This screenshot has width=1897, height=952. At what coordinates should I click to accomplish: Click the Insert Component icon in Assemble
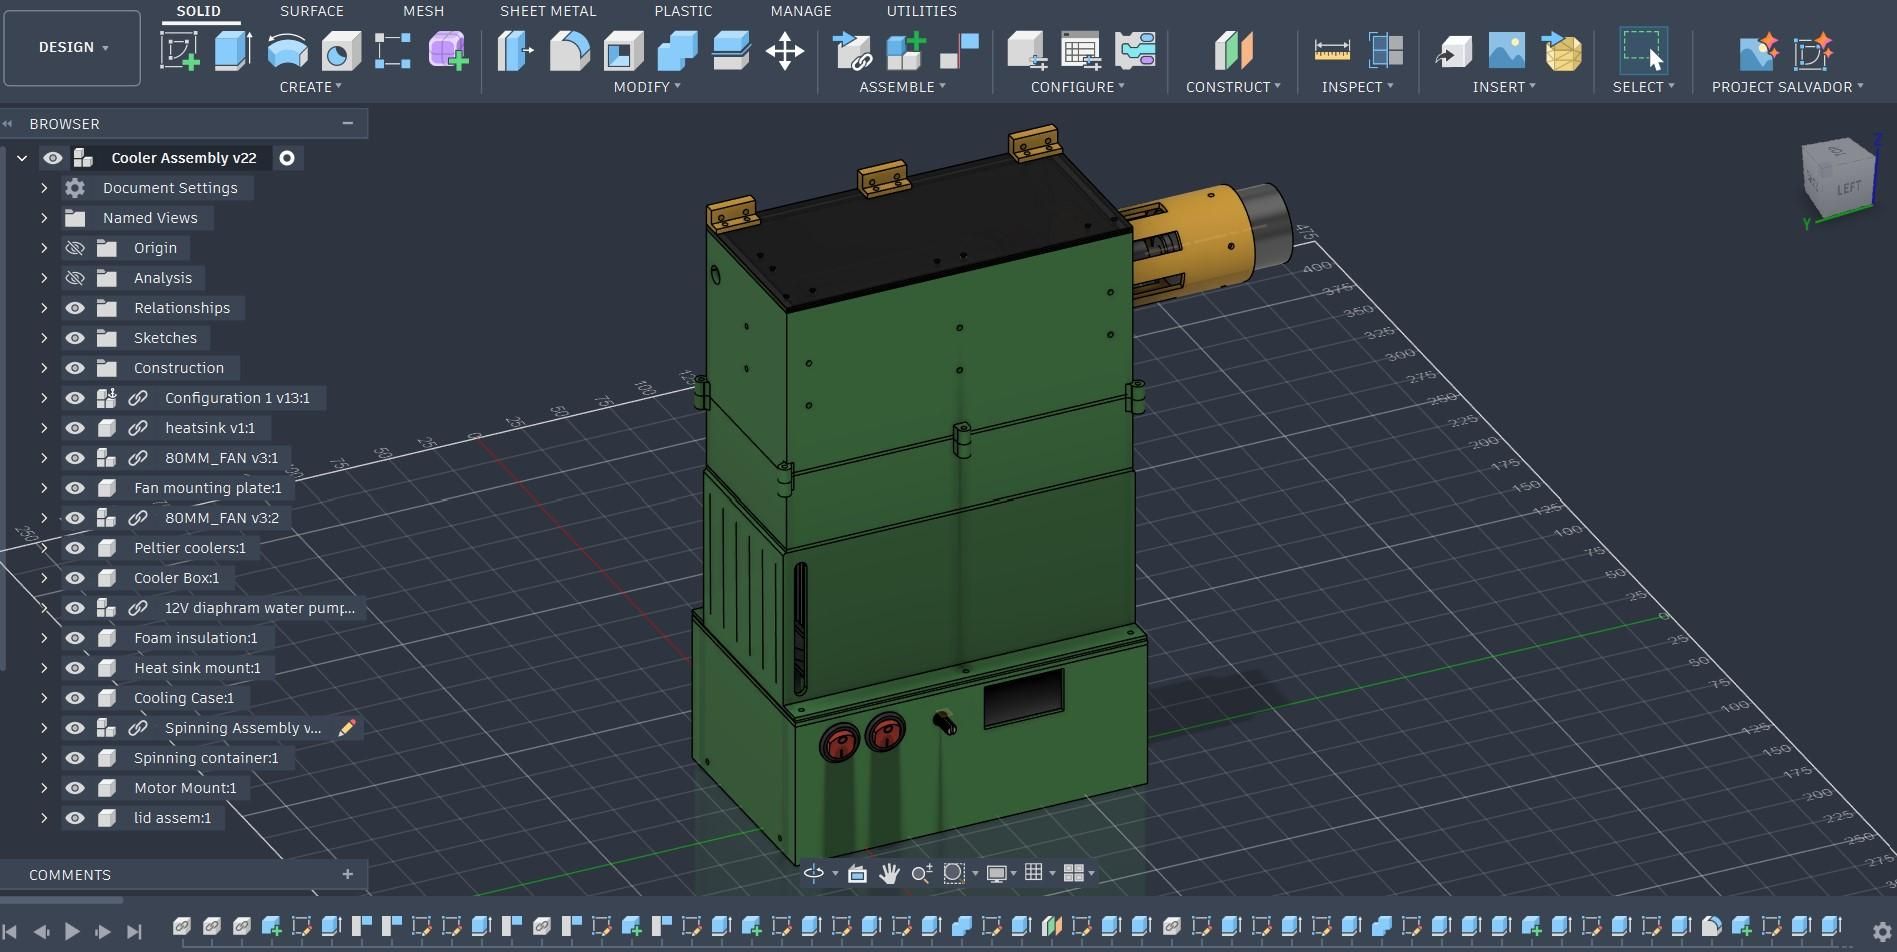[852, 50]
